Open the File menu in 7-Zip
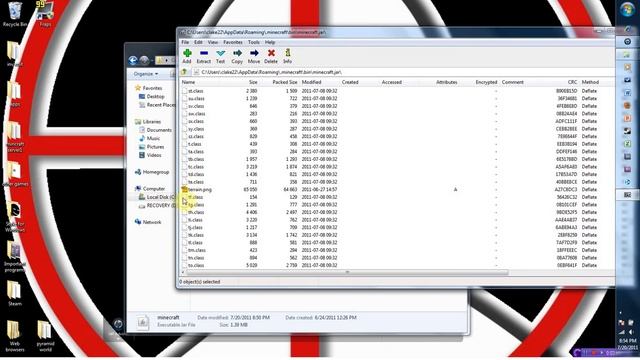This screenshot has height=360, width=640. 185,42
